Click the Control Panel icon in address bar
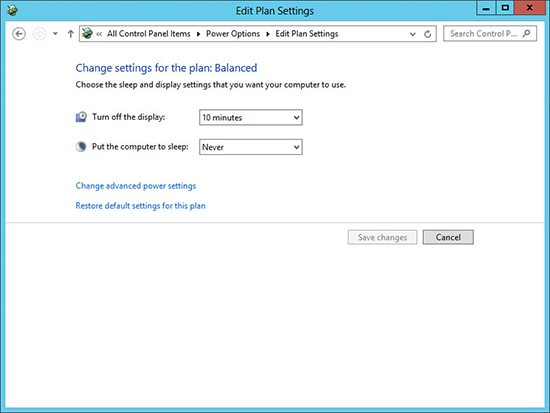The image size is (550, 413). click(x=87, y=34)
